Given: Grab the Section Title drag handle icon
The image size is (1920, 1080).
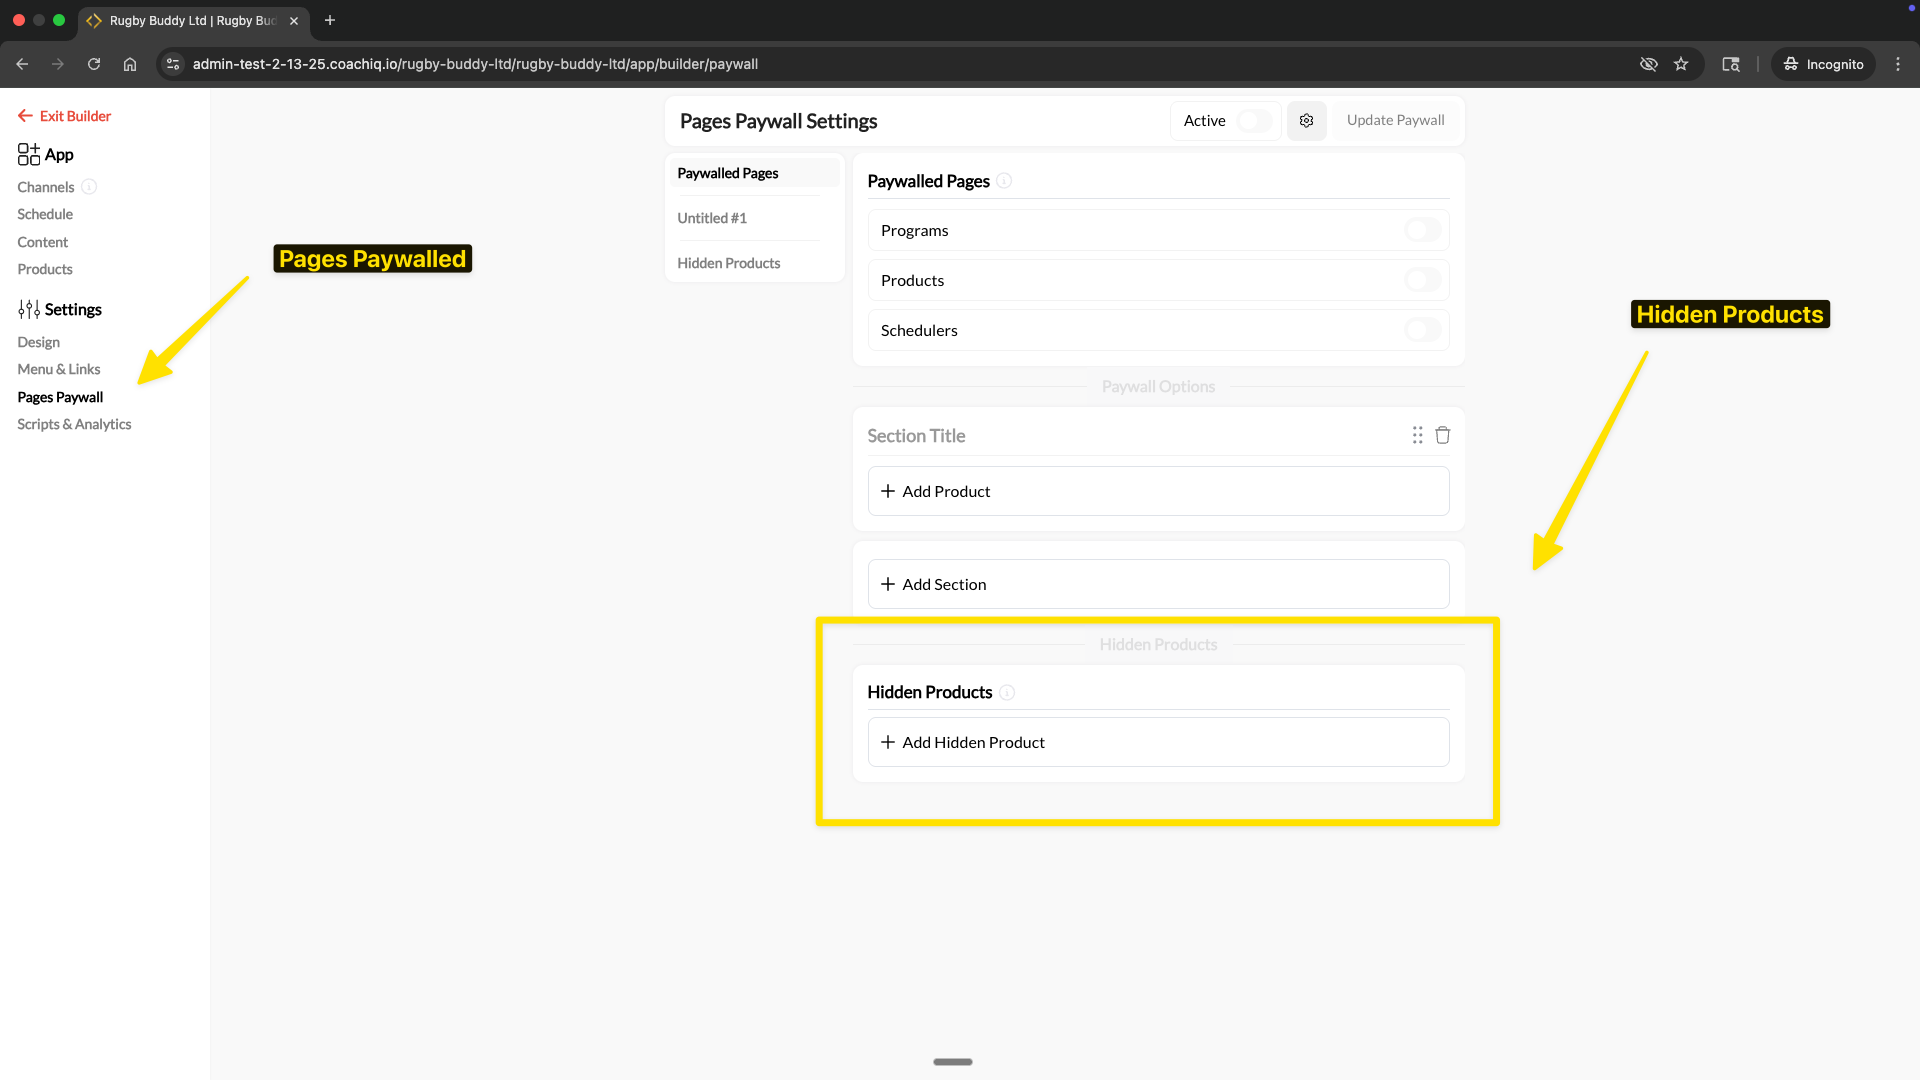Looking at the screenshot, I should click(1417, 435).
